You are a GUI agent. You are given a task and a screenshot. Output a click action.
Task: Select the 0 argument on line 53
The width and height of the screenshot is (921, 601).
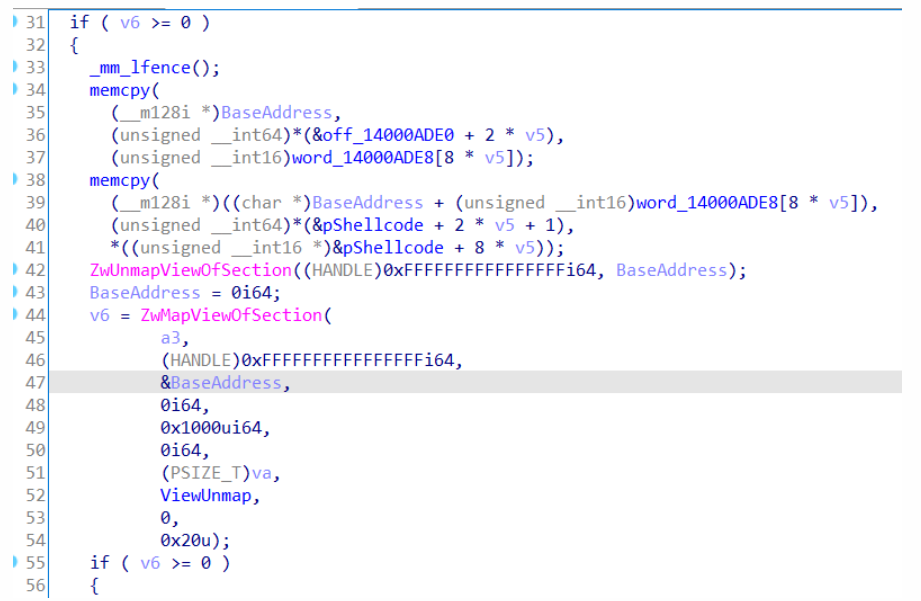pyautogui.click(x=165, y=518)
